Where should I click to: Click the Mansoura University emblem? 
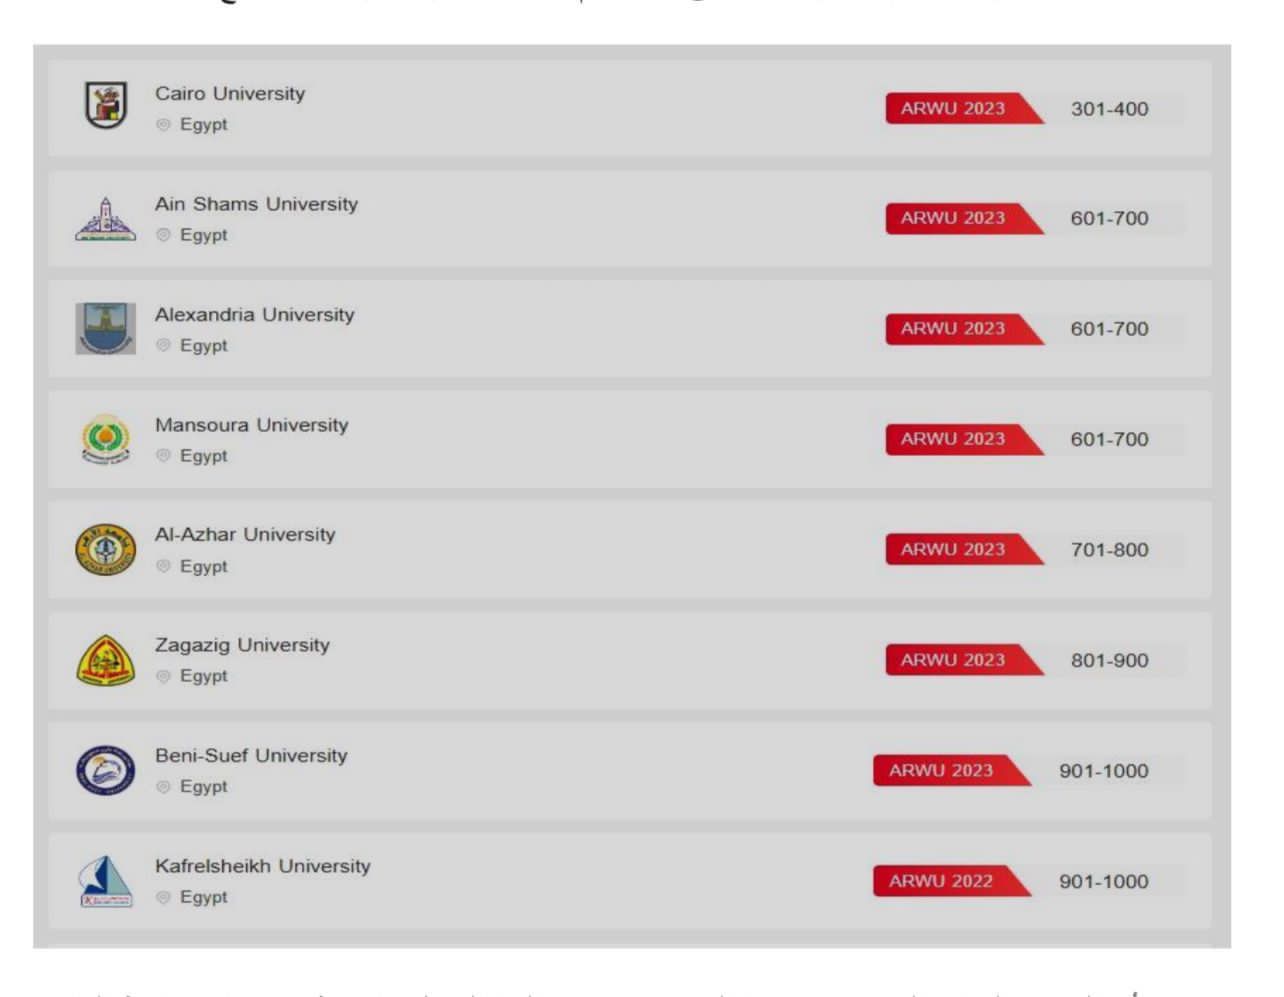pos(105,439)
